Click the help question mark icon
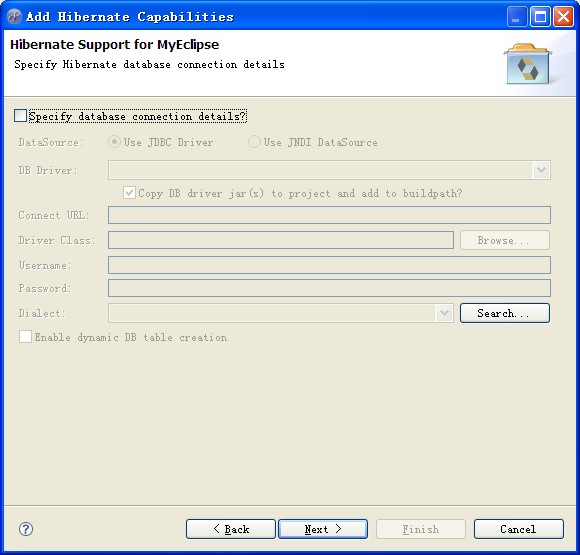The width and height of the screenshot is (580, 555). tap(26, 529)
